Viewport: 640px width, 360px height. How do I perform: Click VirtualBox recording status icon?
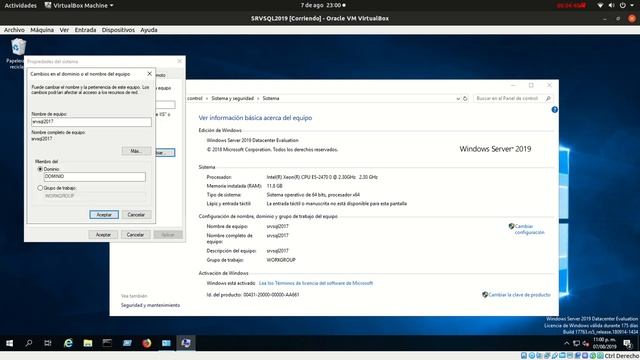pyautogui.click(x=577, y=356)
